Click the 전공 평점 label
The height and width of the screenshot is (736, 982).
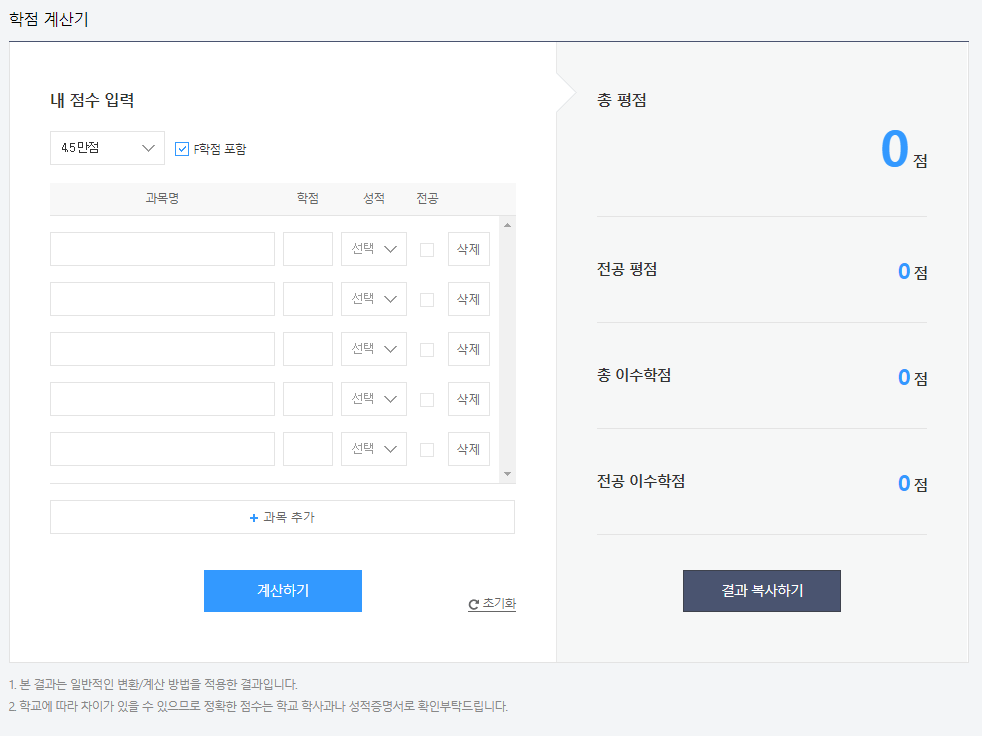[627, 269]
